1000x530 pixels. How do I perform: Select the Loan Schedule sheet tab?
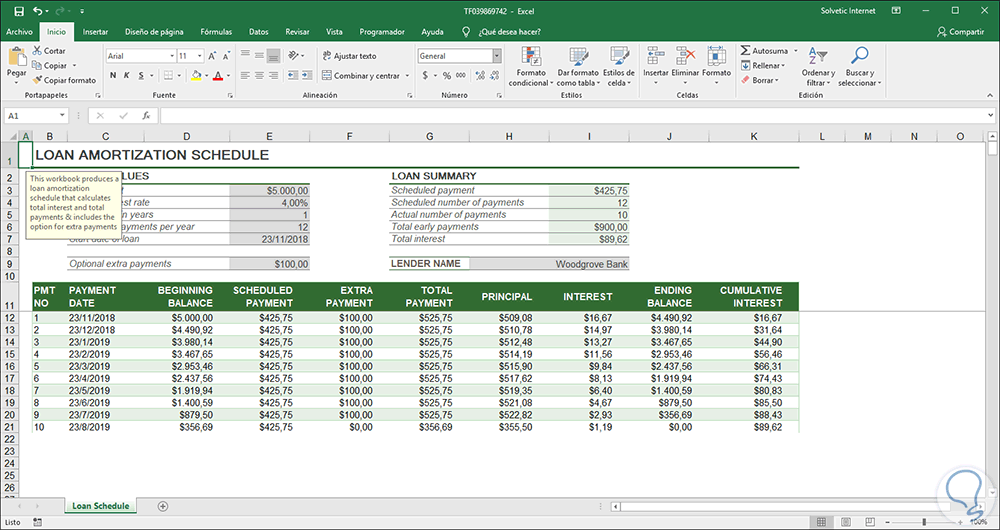pyautogui.click(x=100, y=506)
